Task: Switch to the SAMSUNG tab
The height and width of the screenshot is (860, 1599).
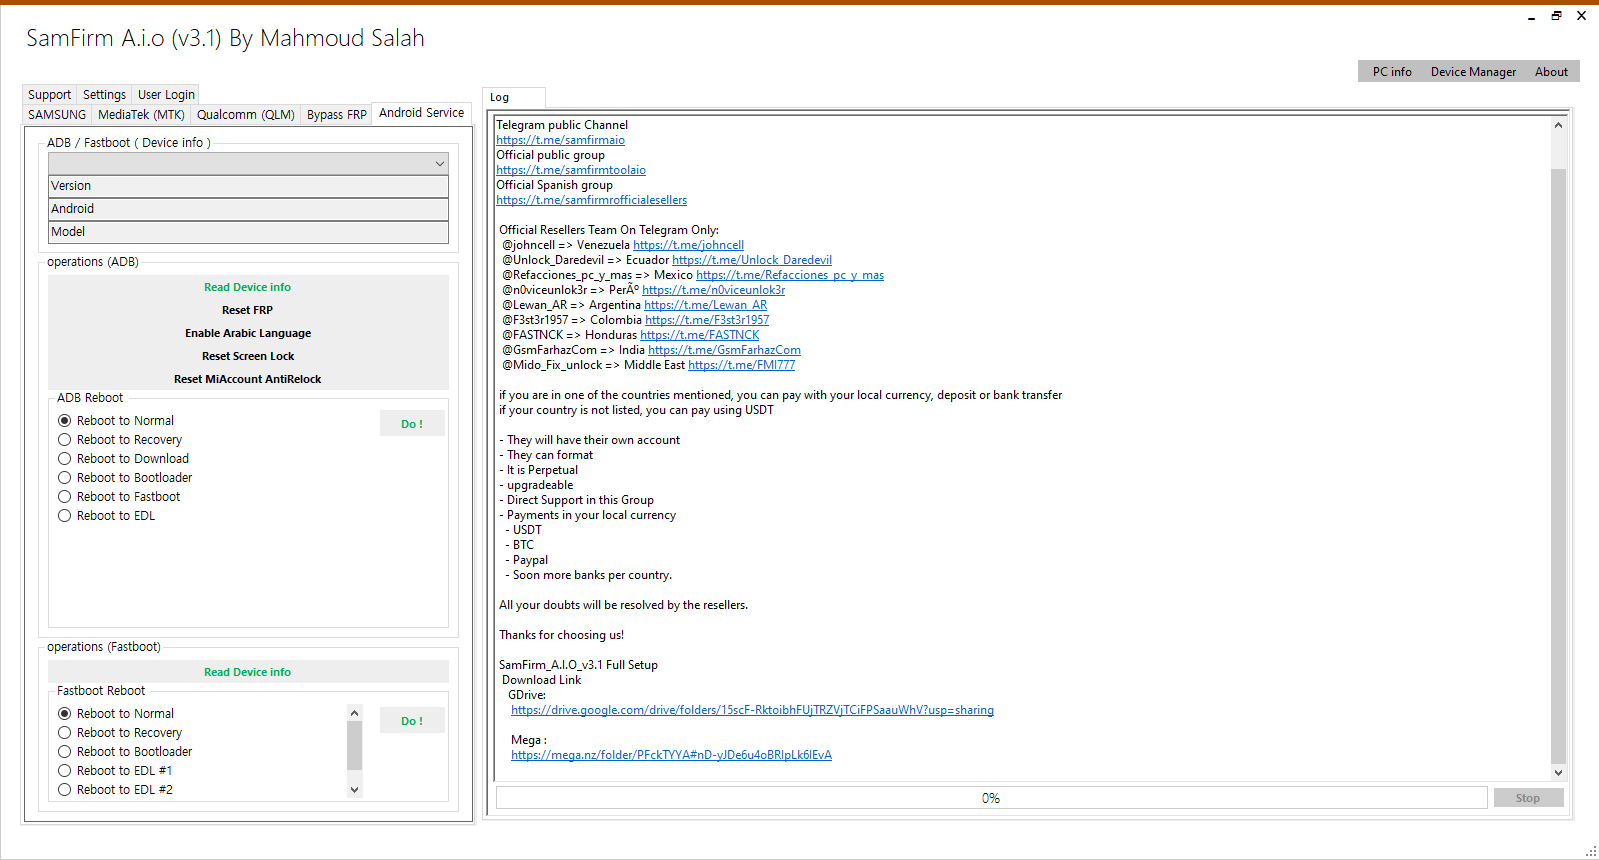Action: point(57,115)
